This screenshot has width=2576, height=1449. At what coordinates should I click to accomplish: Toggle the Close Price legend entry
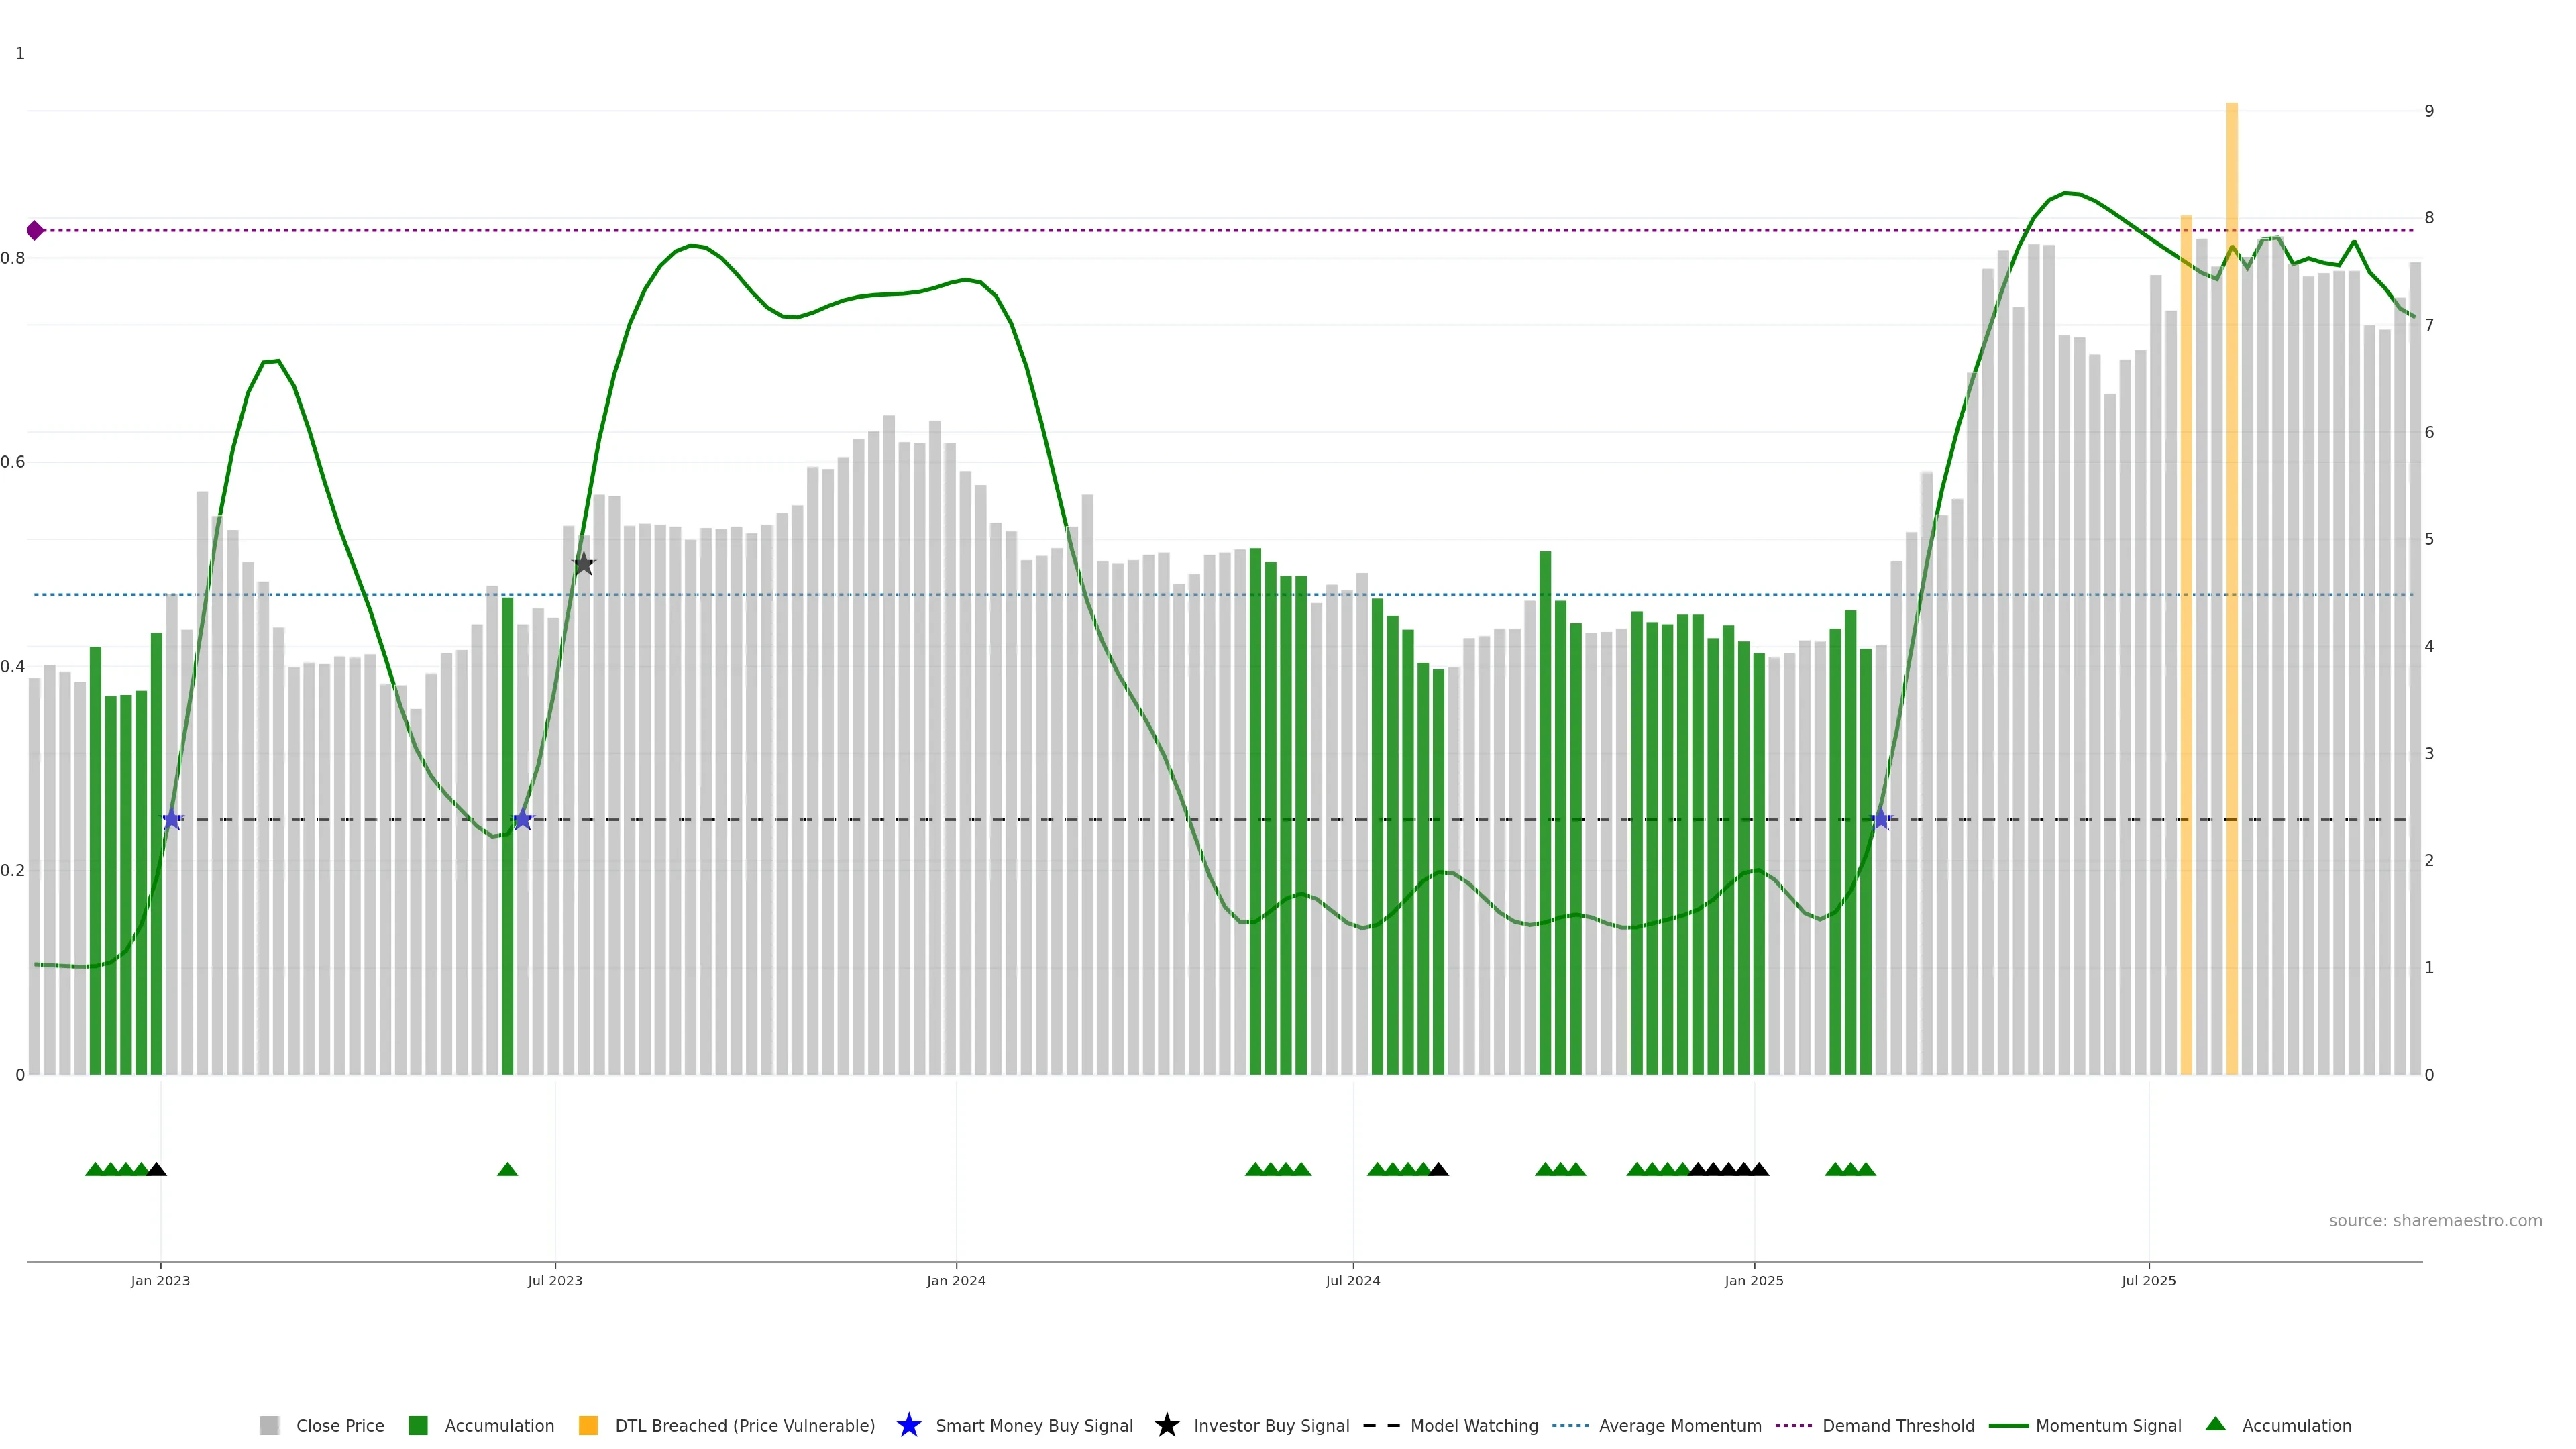coord(339,1425)
